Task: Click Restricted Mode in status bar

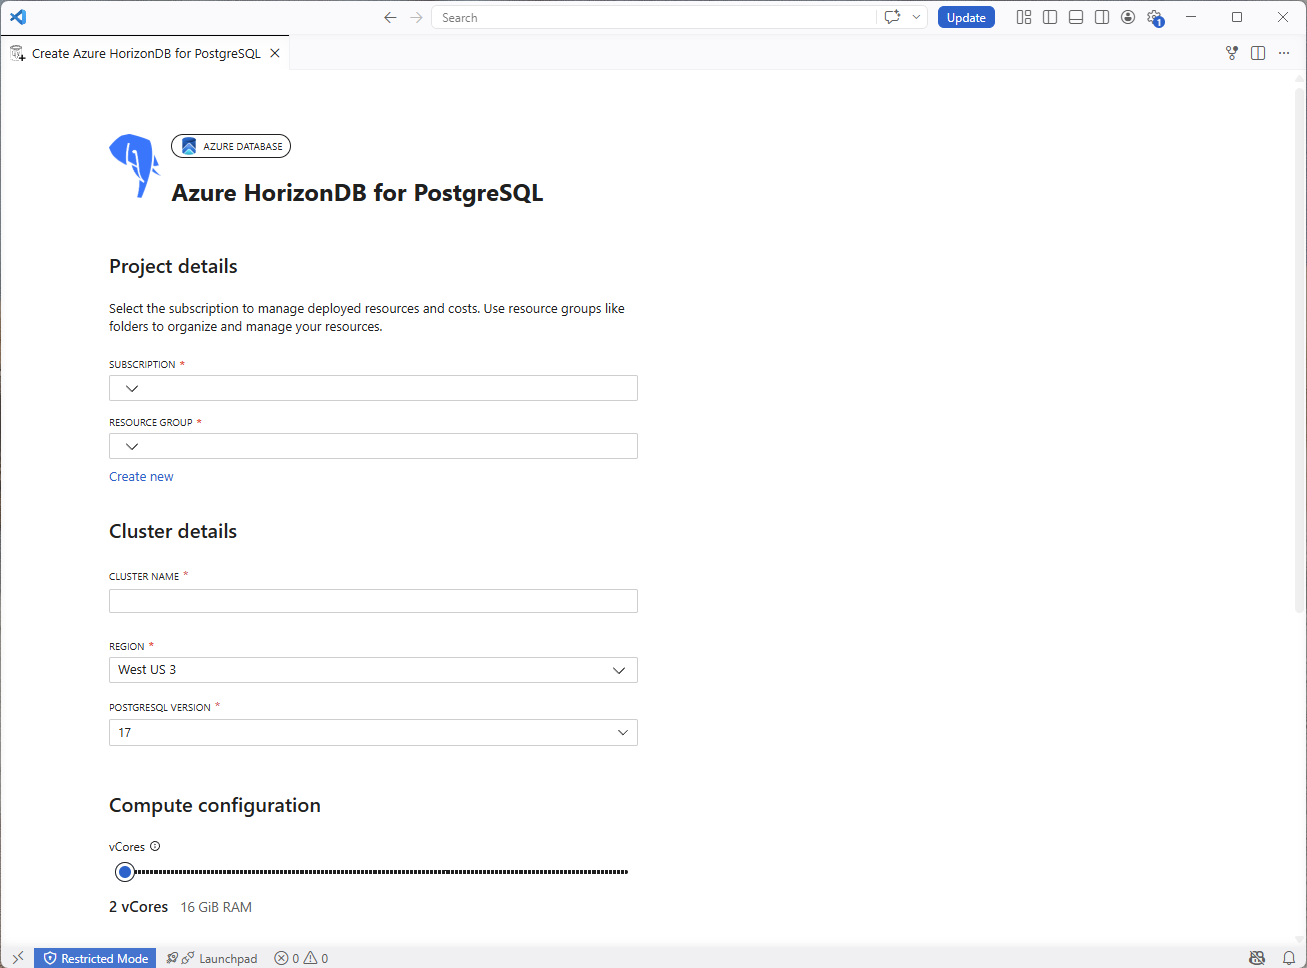Action: click(95, 958)
